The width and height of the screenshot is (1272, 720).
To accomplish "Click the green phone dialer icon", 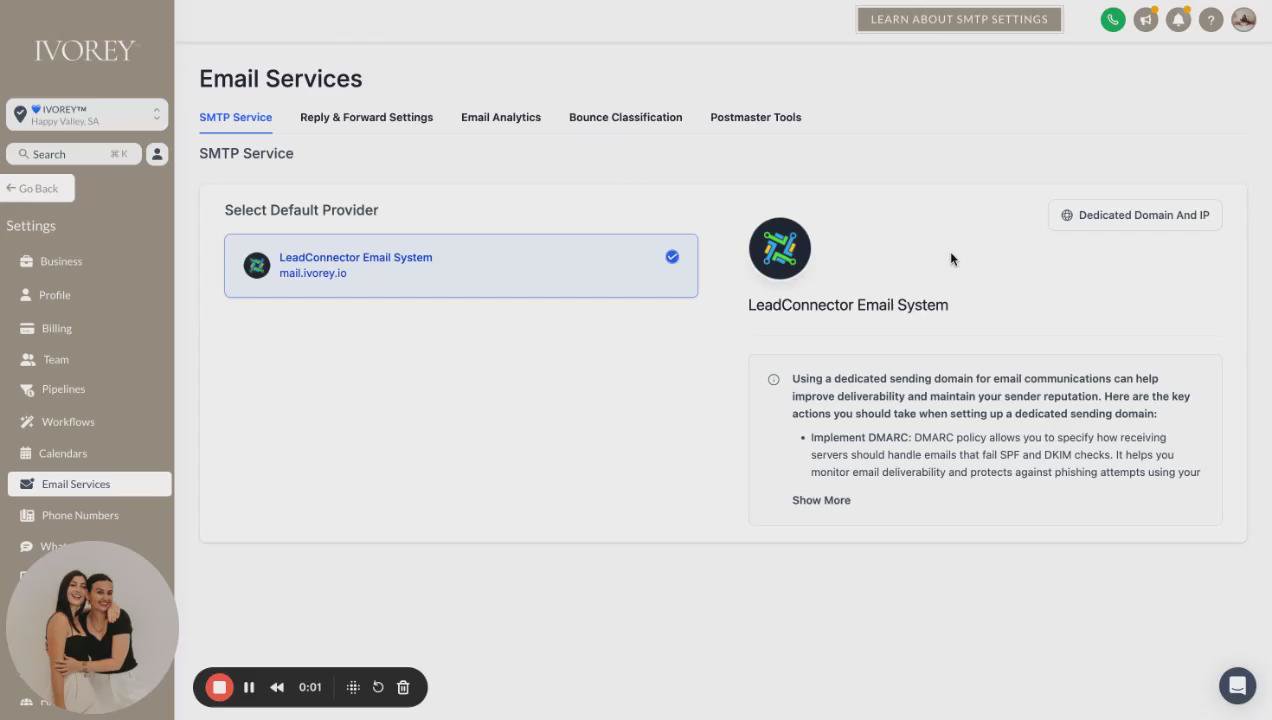I will tap(1112, 20).
